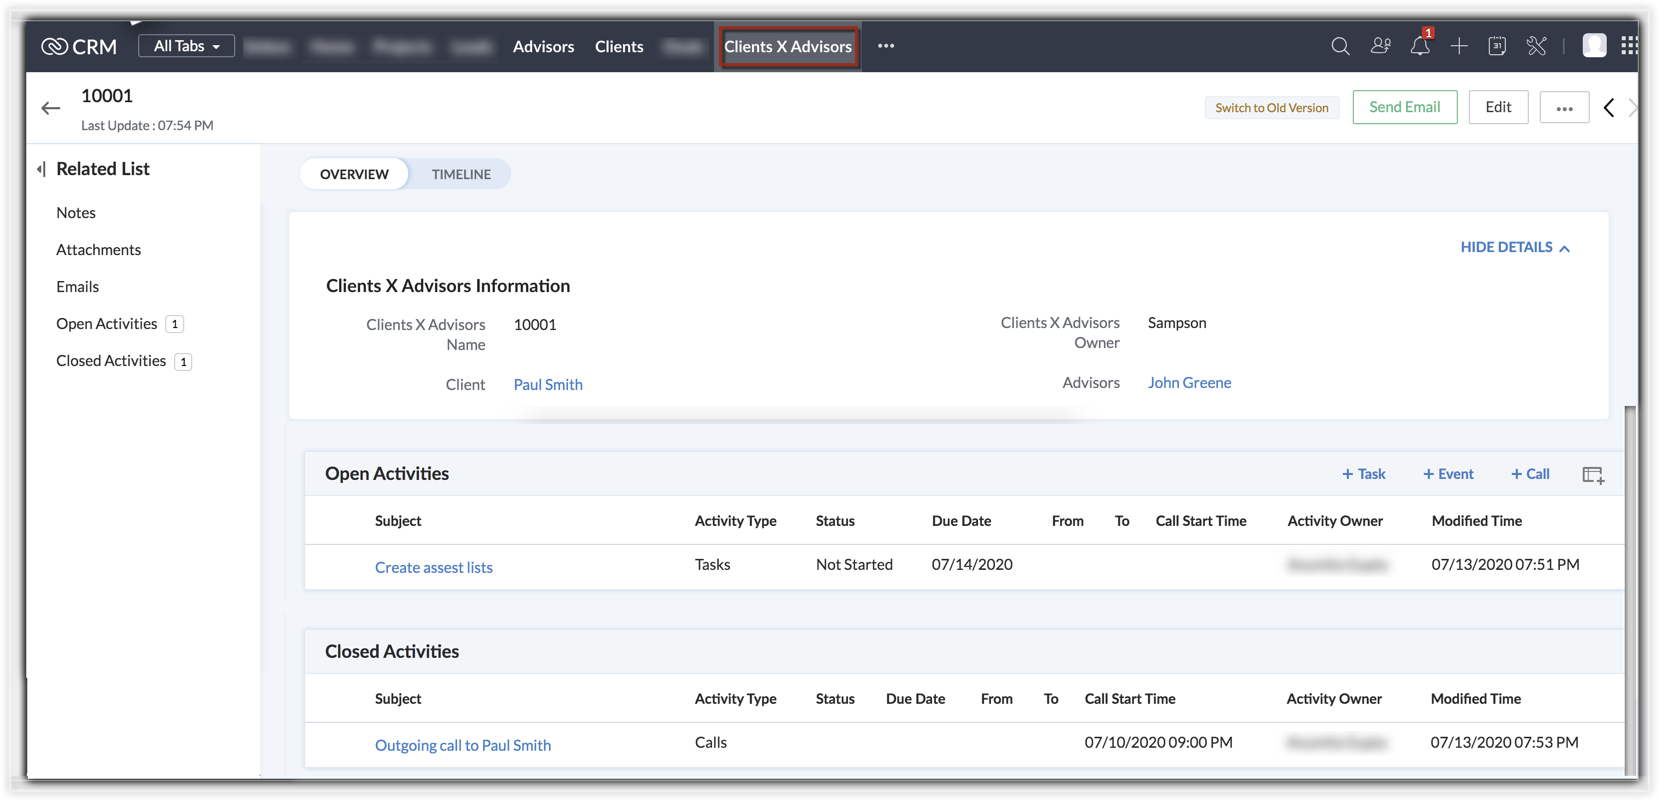
Task: Click the plus quick-create icon
Action: 1459,46
